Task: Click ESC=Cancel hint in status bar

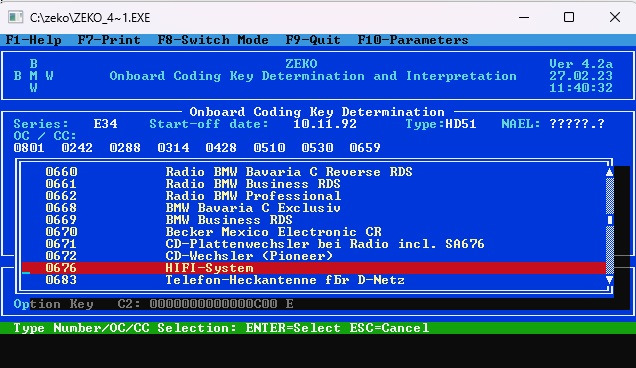Action: point(389,328)
